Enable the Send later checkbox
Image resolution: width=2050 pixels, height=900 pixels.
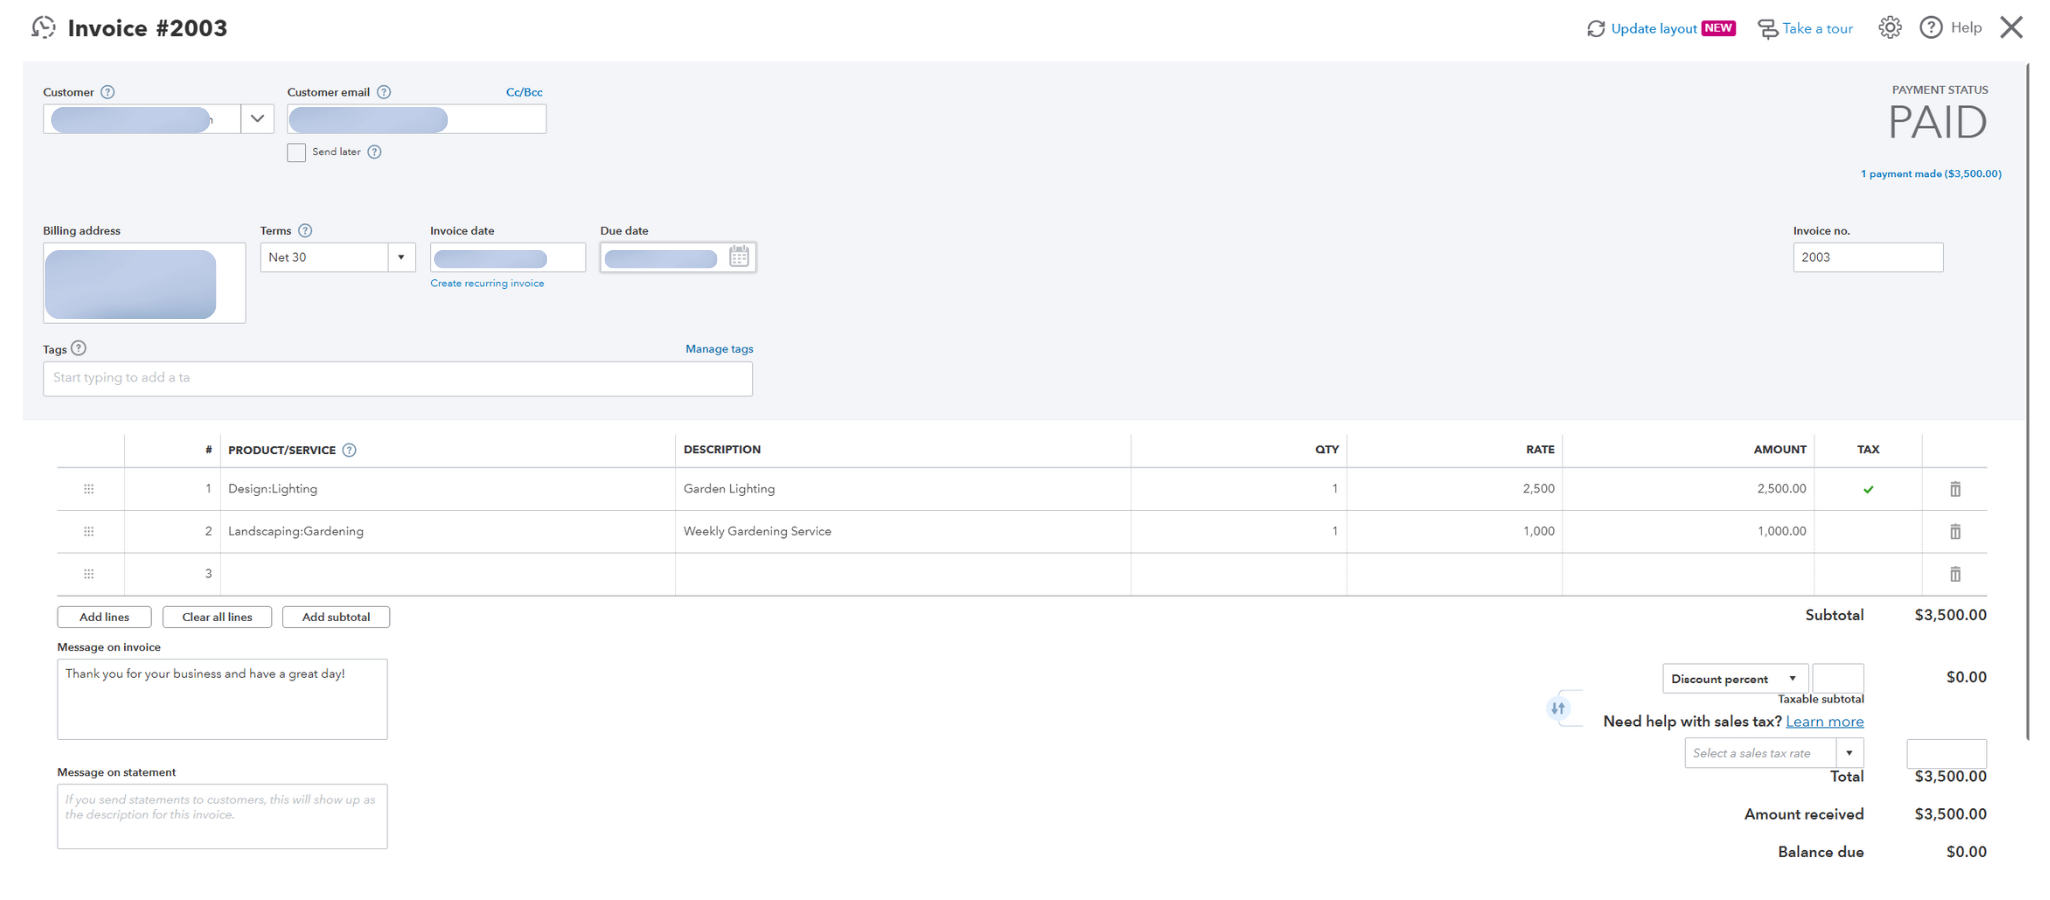click(296, 152)
